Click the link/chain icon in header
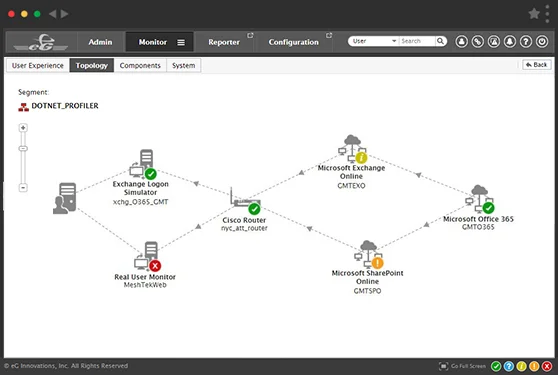 coord(478,42)
